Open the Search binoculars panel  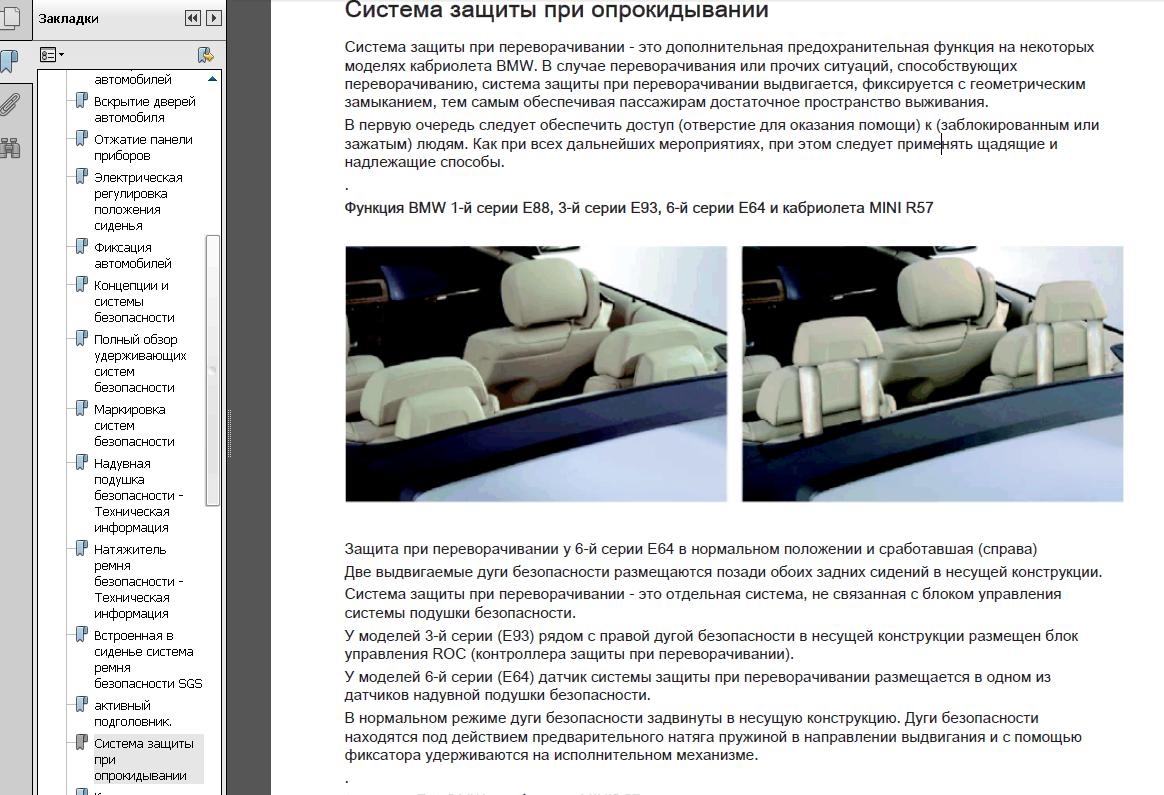[9, 148]
